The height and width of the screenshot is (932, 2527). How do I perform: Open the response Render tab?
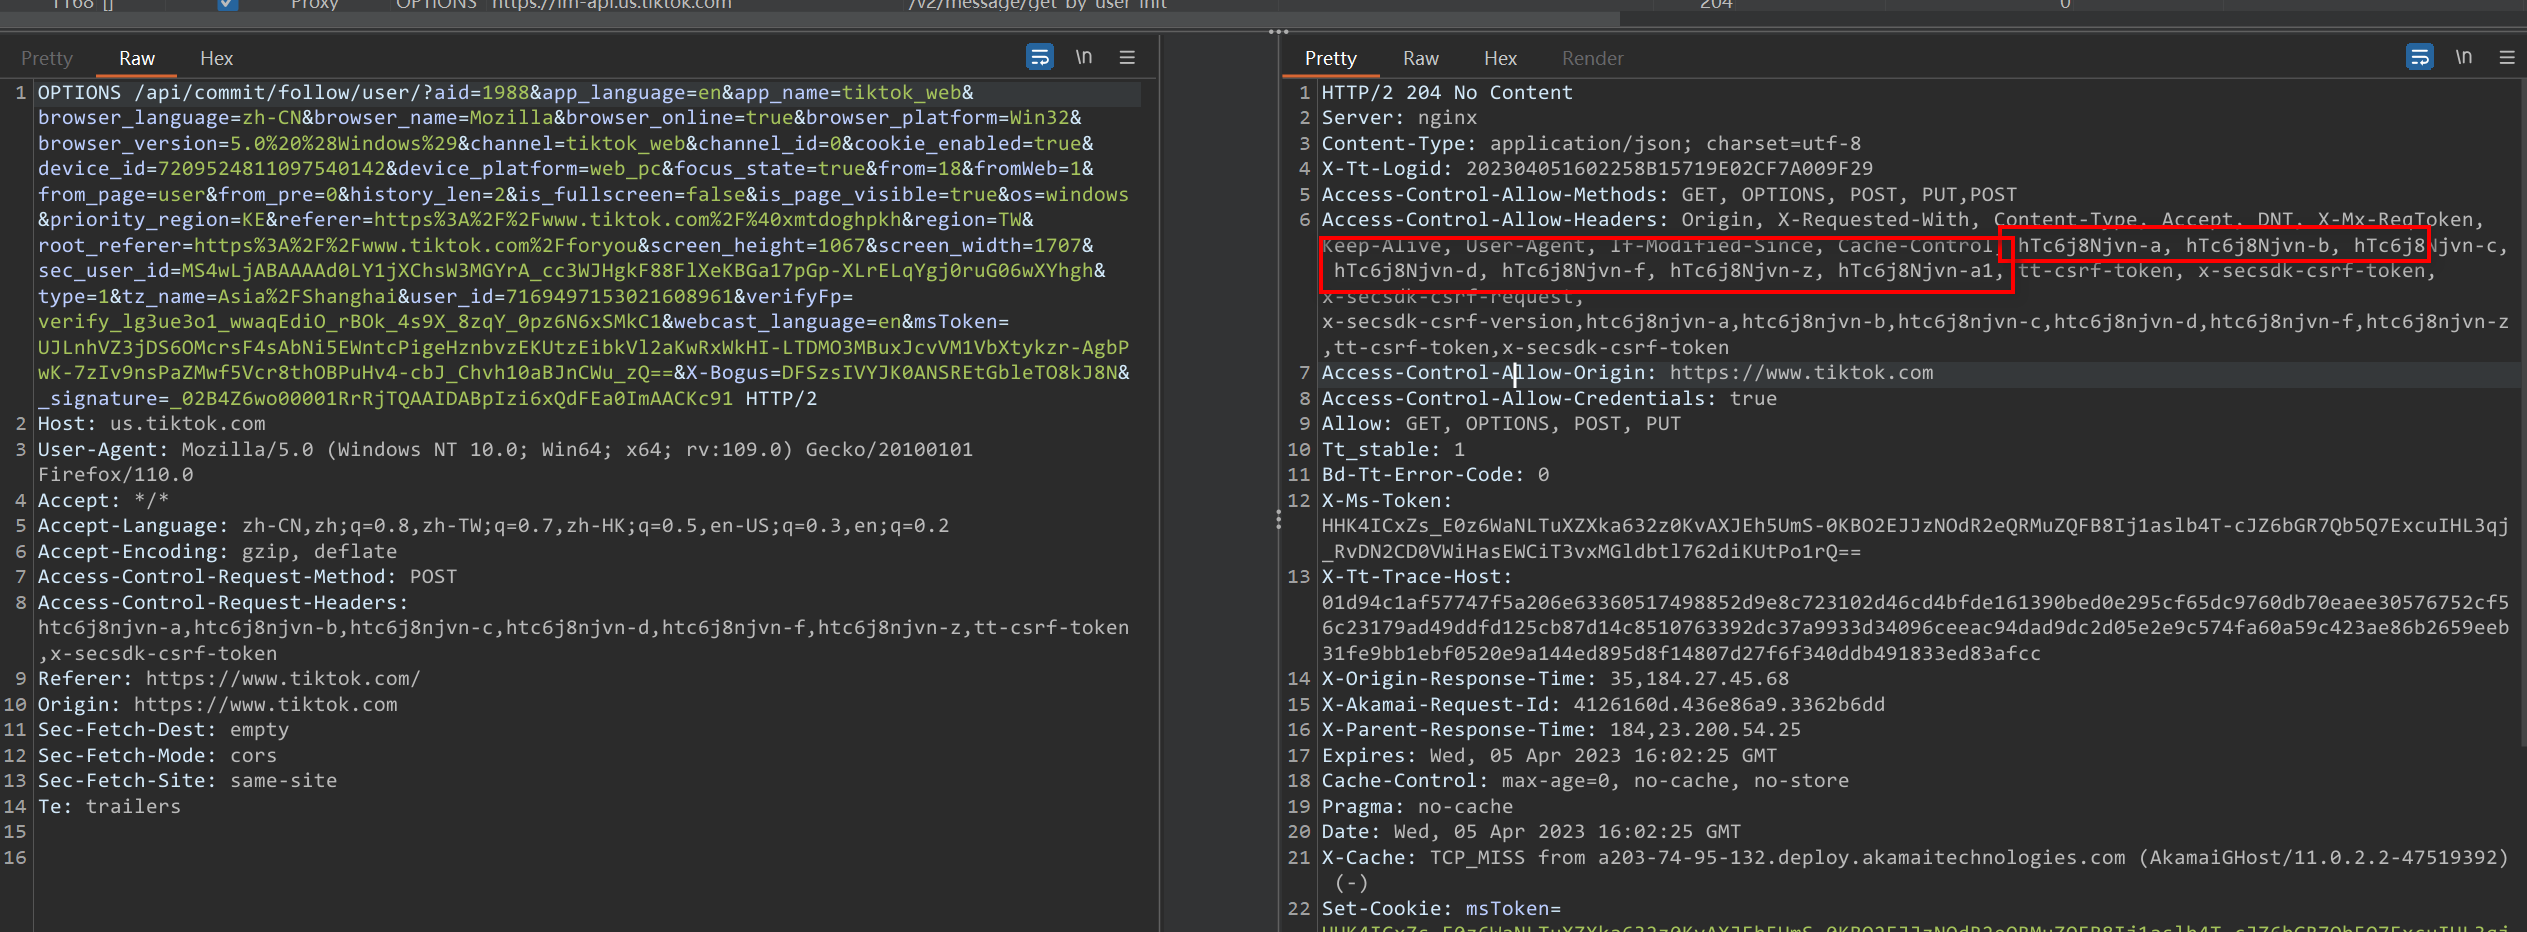[1592, 58]
